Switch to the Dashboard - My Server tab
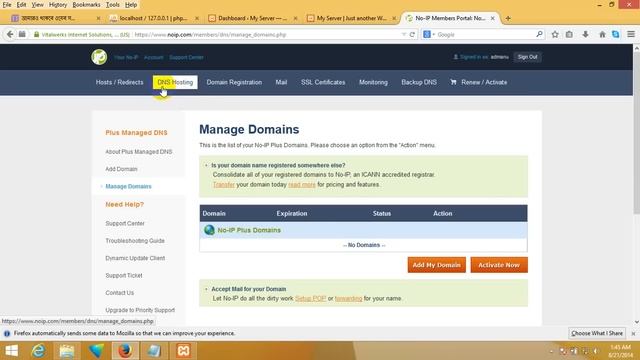The image size is (640, 360). click(253, 18)
